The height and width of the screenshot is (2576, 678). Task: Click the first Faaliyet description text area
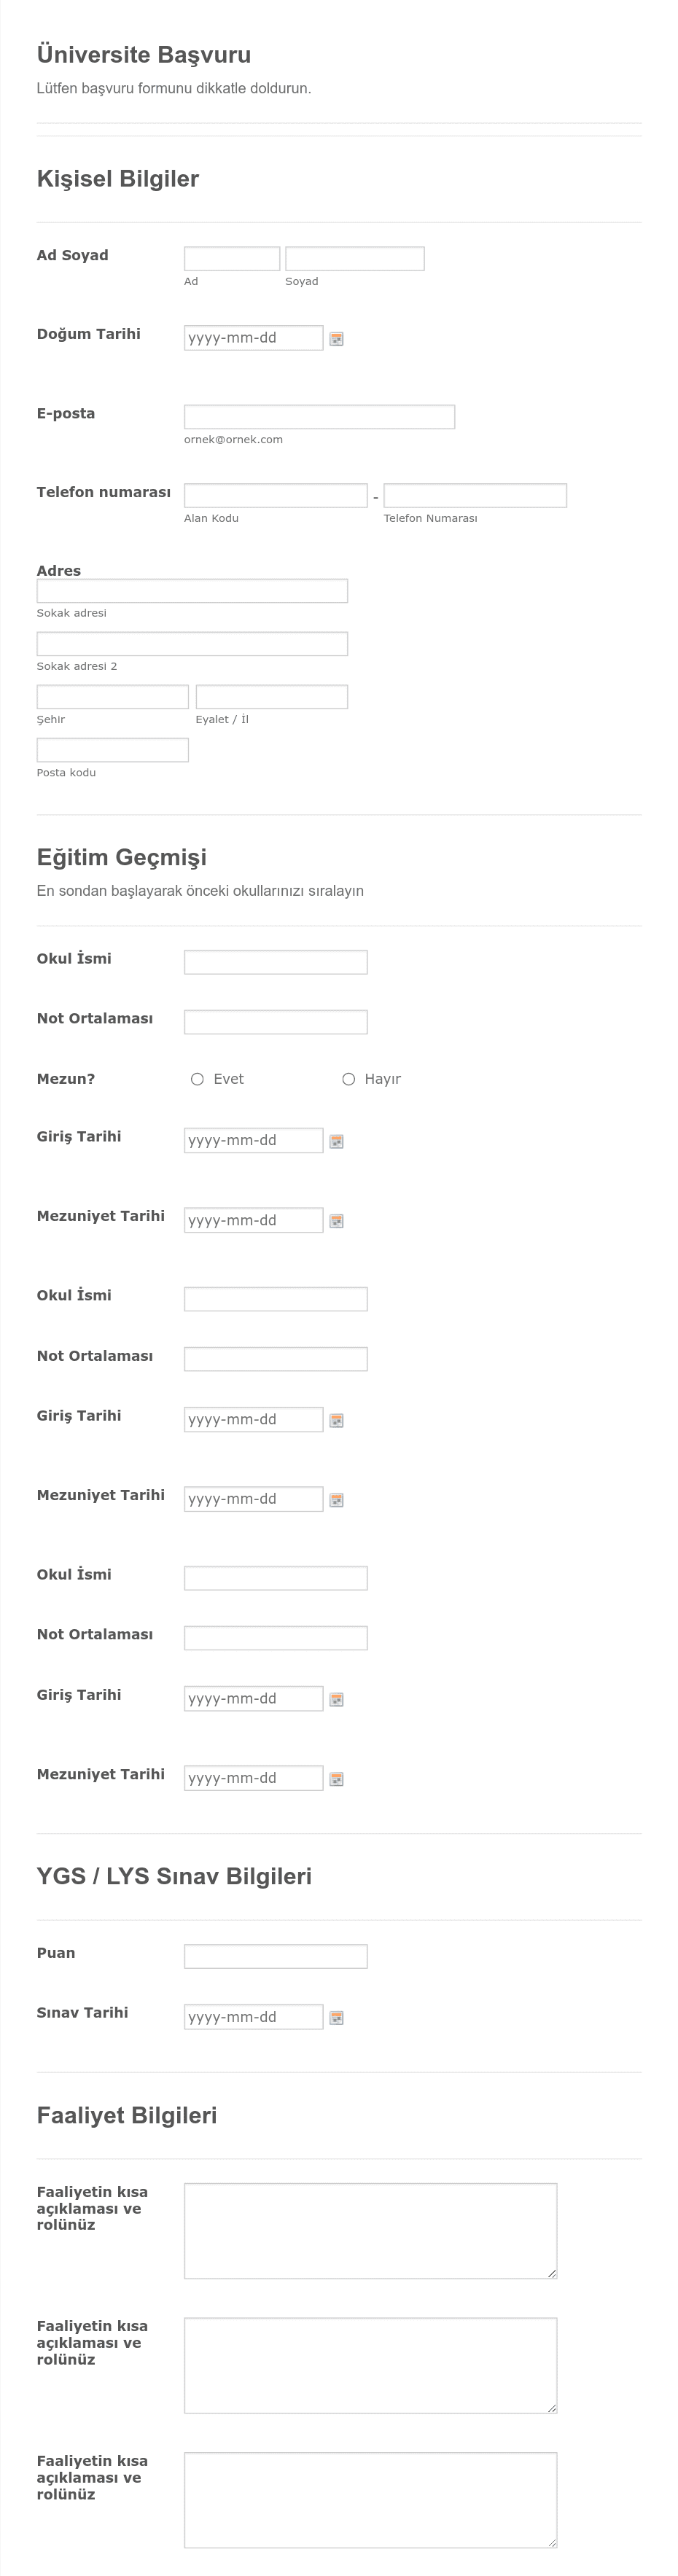[x=368, y=2230]
